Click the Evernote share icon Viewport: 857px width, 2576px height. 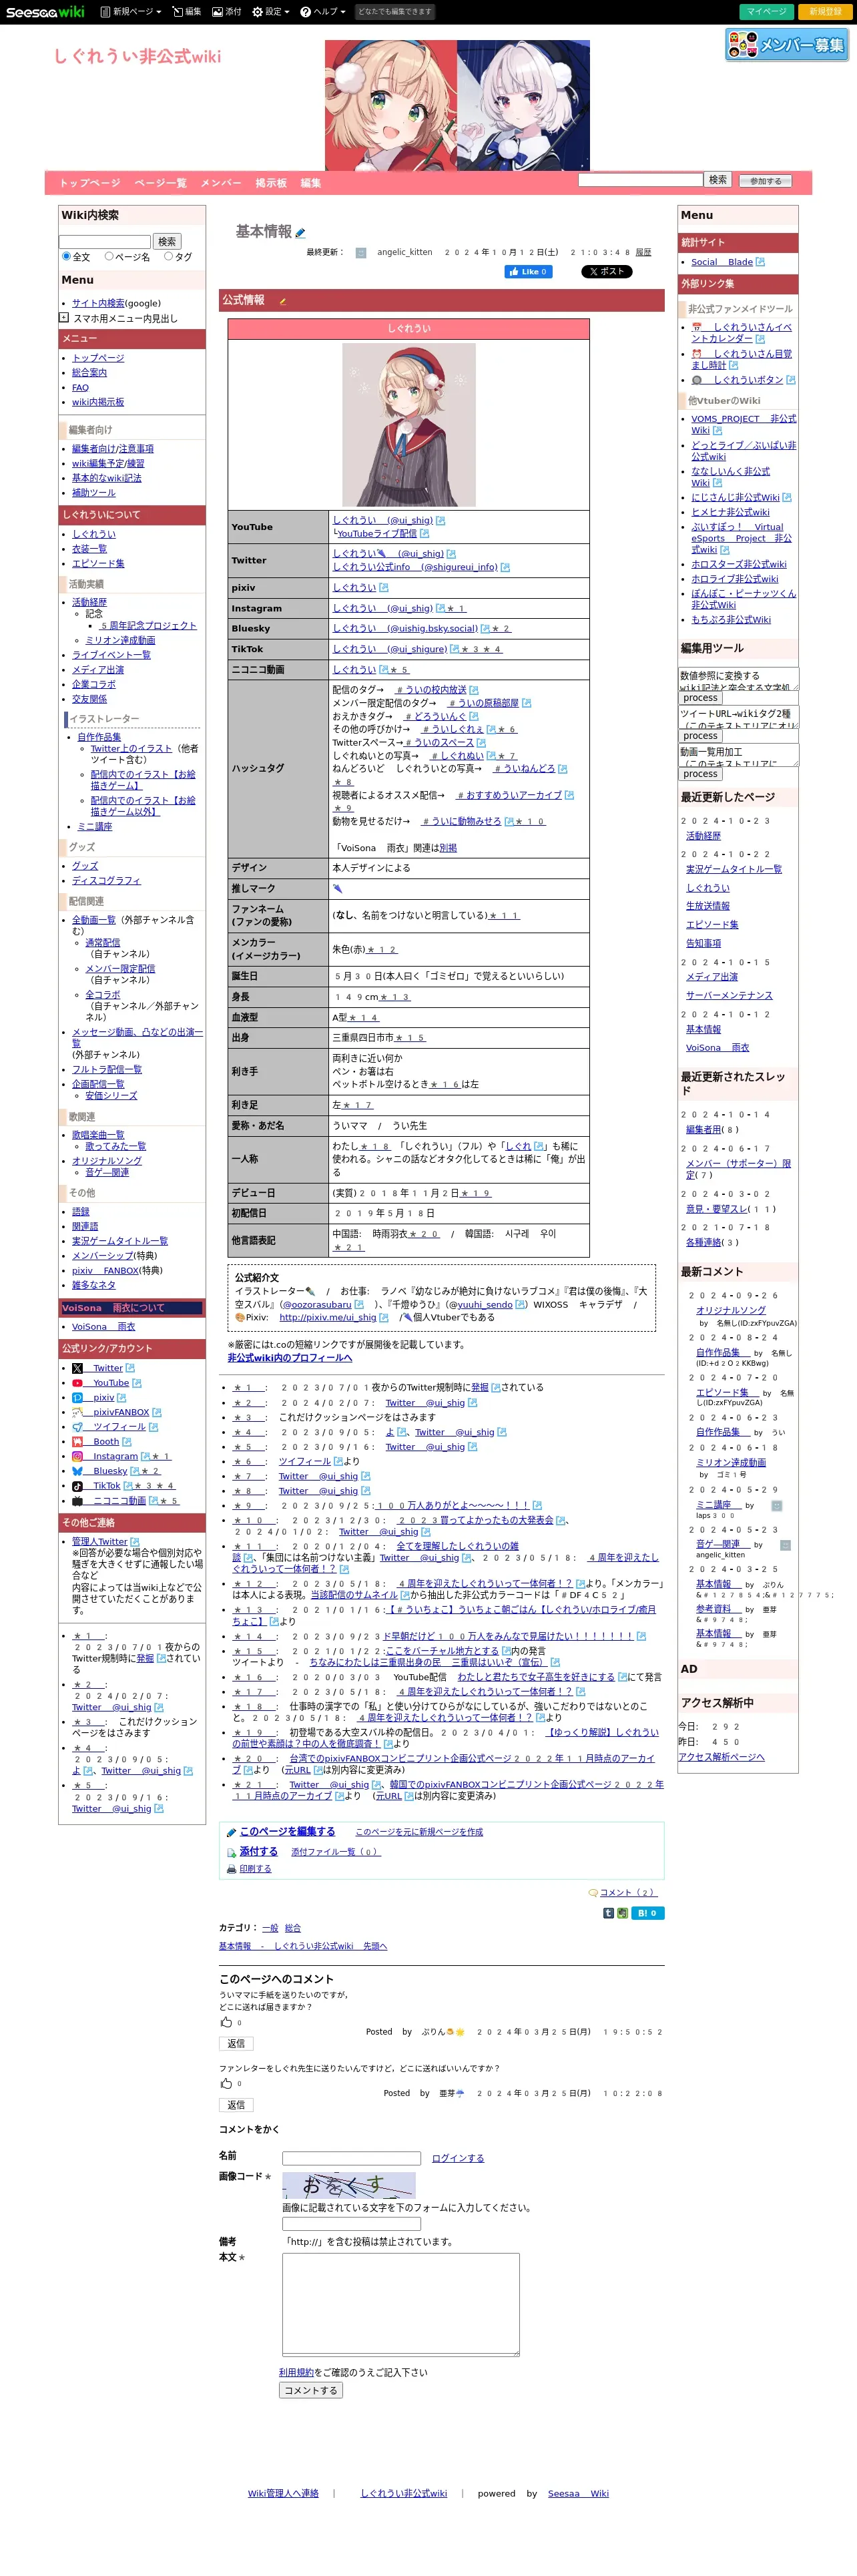(622, 1913)
